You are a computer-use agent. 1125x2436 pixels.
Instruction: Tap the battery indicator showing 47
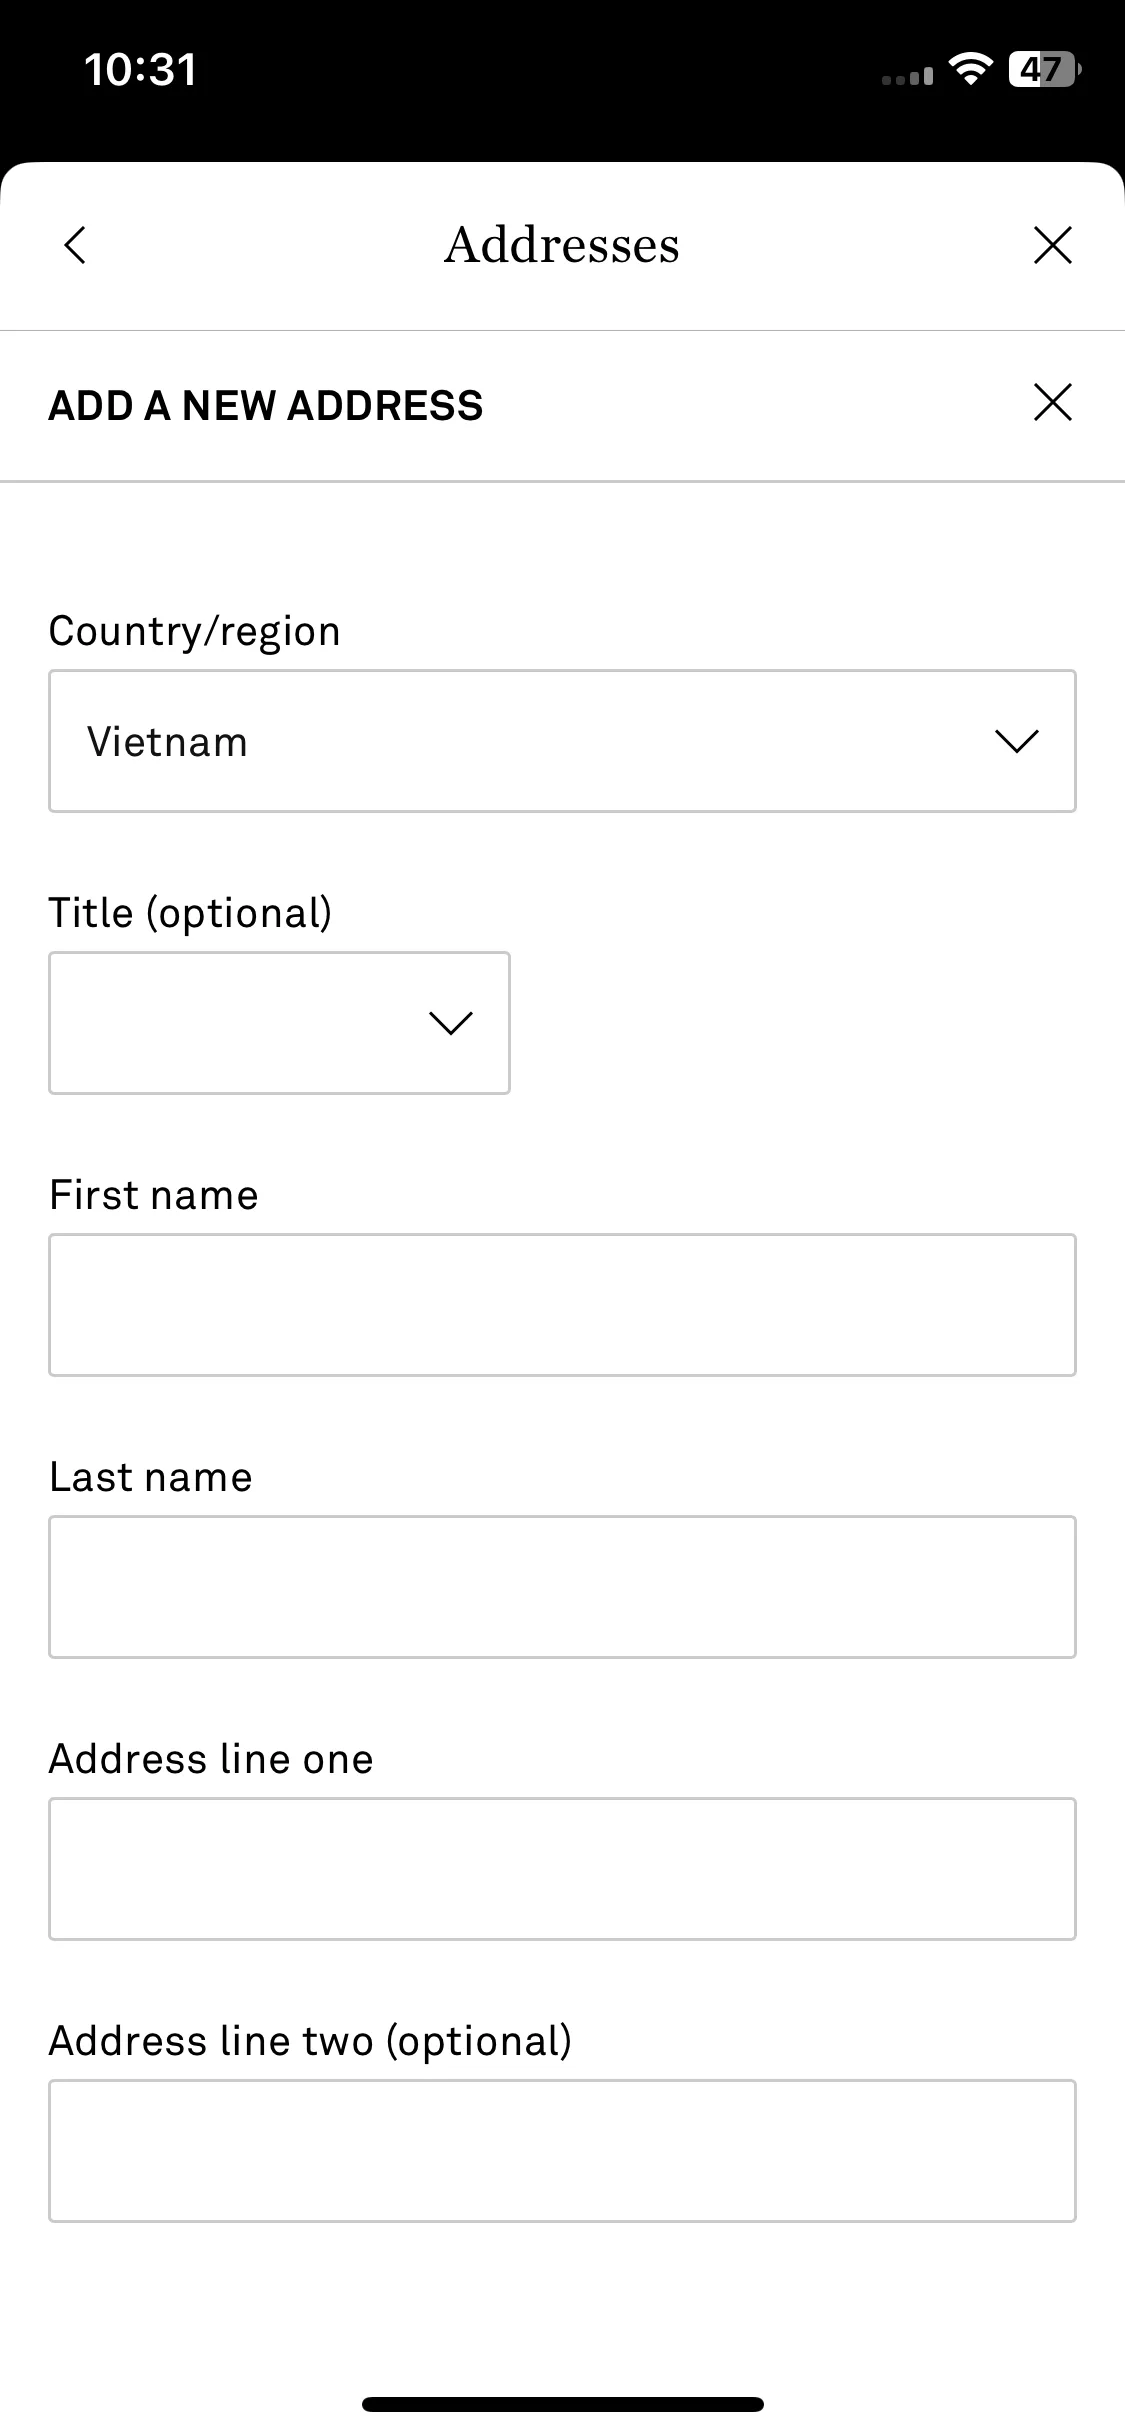[1045, 69]
